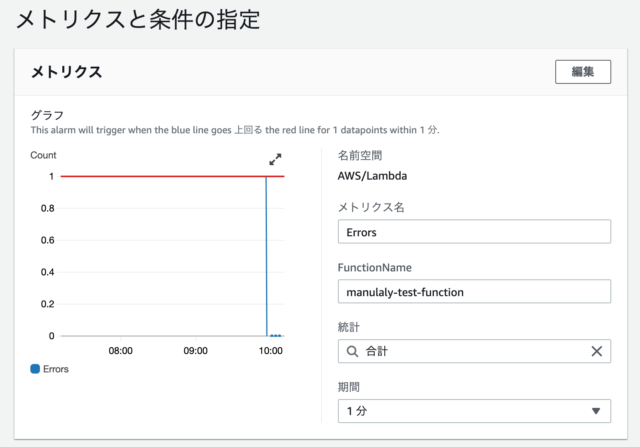This screenshot has height=447, width=640.
Task: Click the 編集 button
Action: [583, 71]
